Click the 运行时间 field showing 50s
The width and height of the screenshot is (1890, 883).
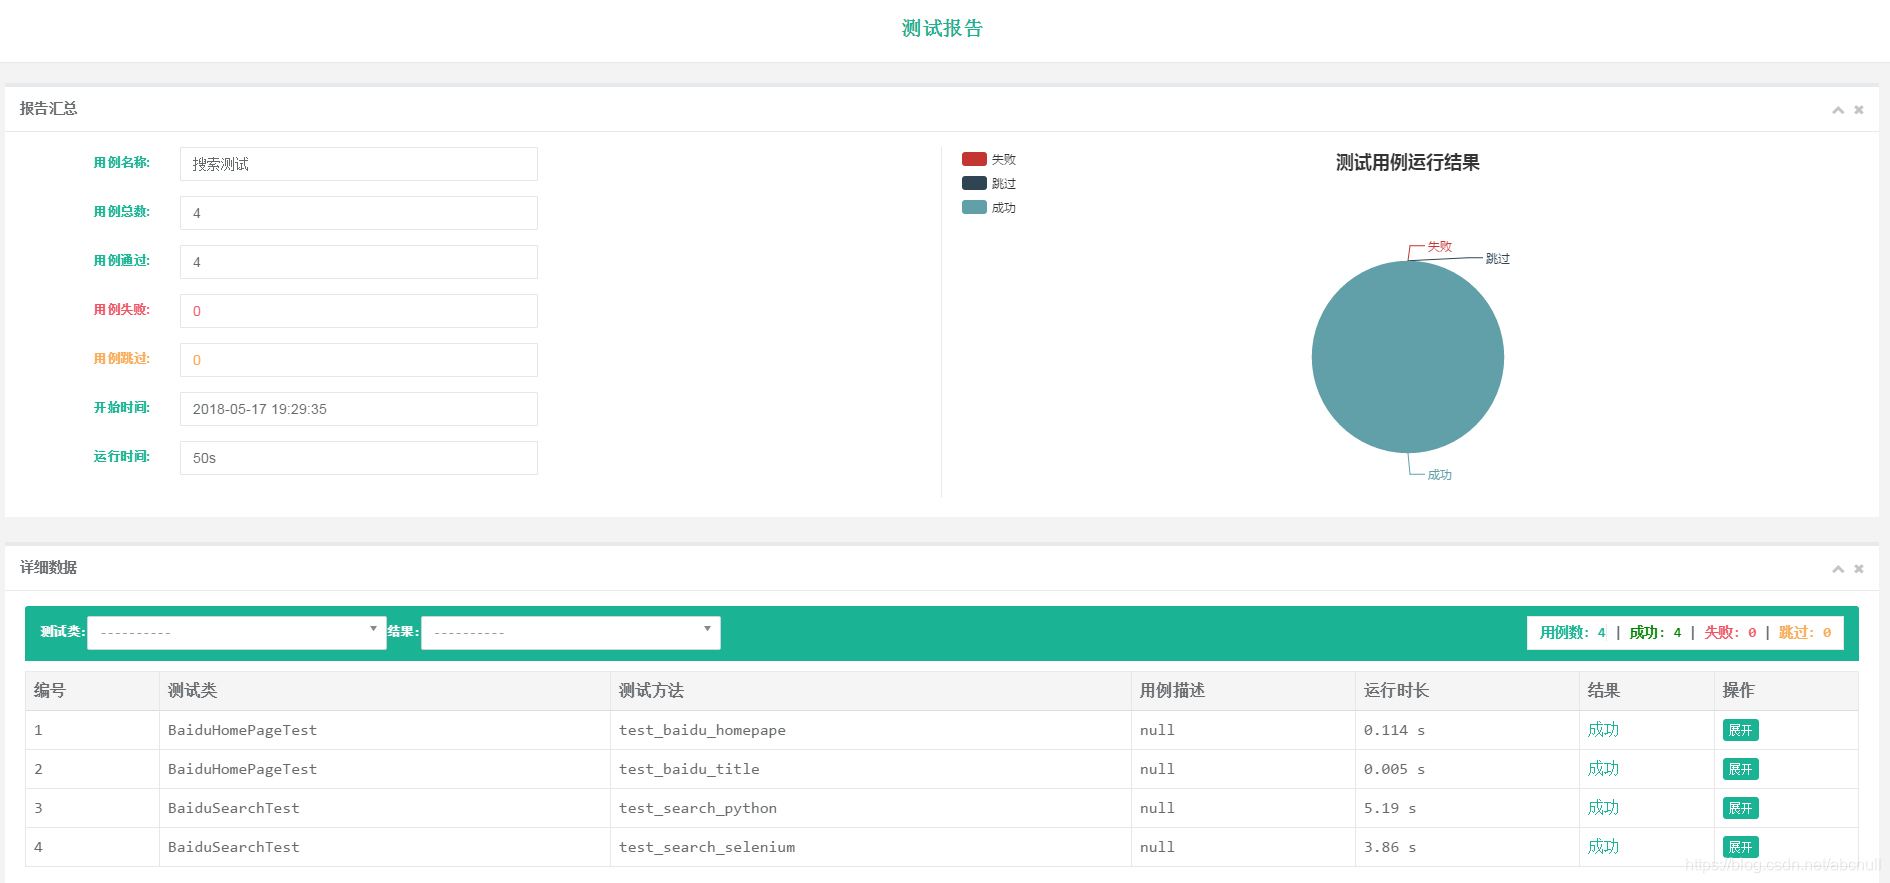click(x=359, y=458)
